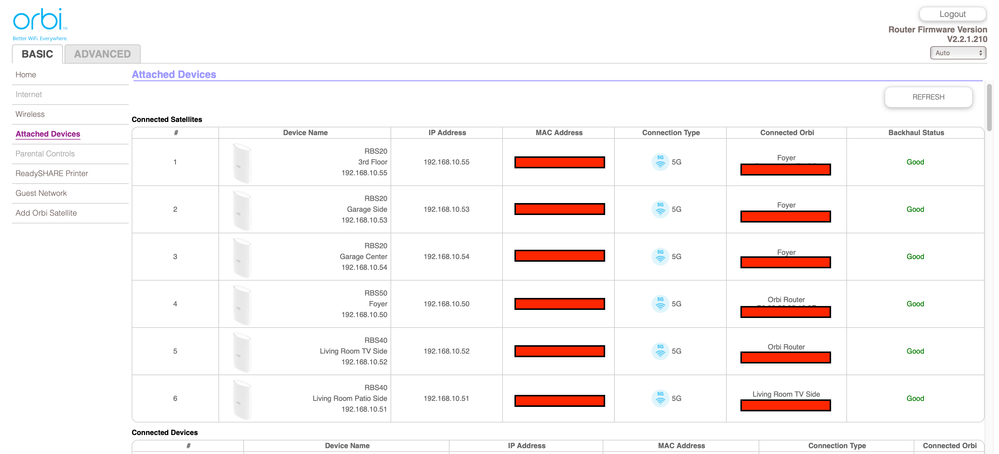Open ReadySHARE Printer in the sidebar
Screen dimensions: 999x454
[x=52, y=173]
